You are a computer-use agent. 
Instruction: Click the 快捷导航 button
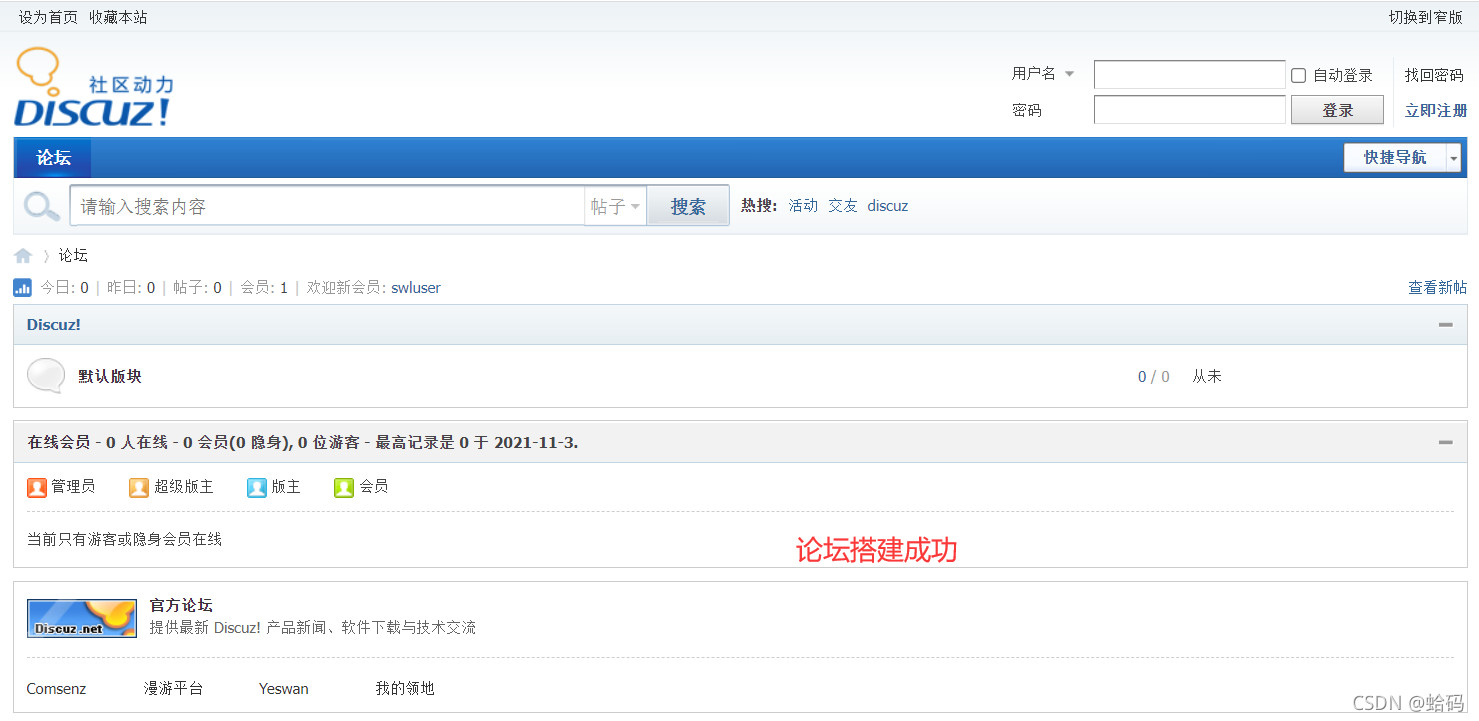(x=1395, y=158)
